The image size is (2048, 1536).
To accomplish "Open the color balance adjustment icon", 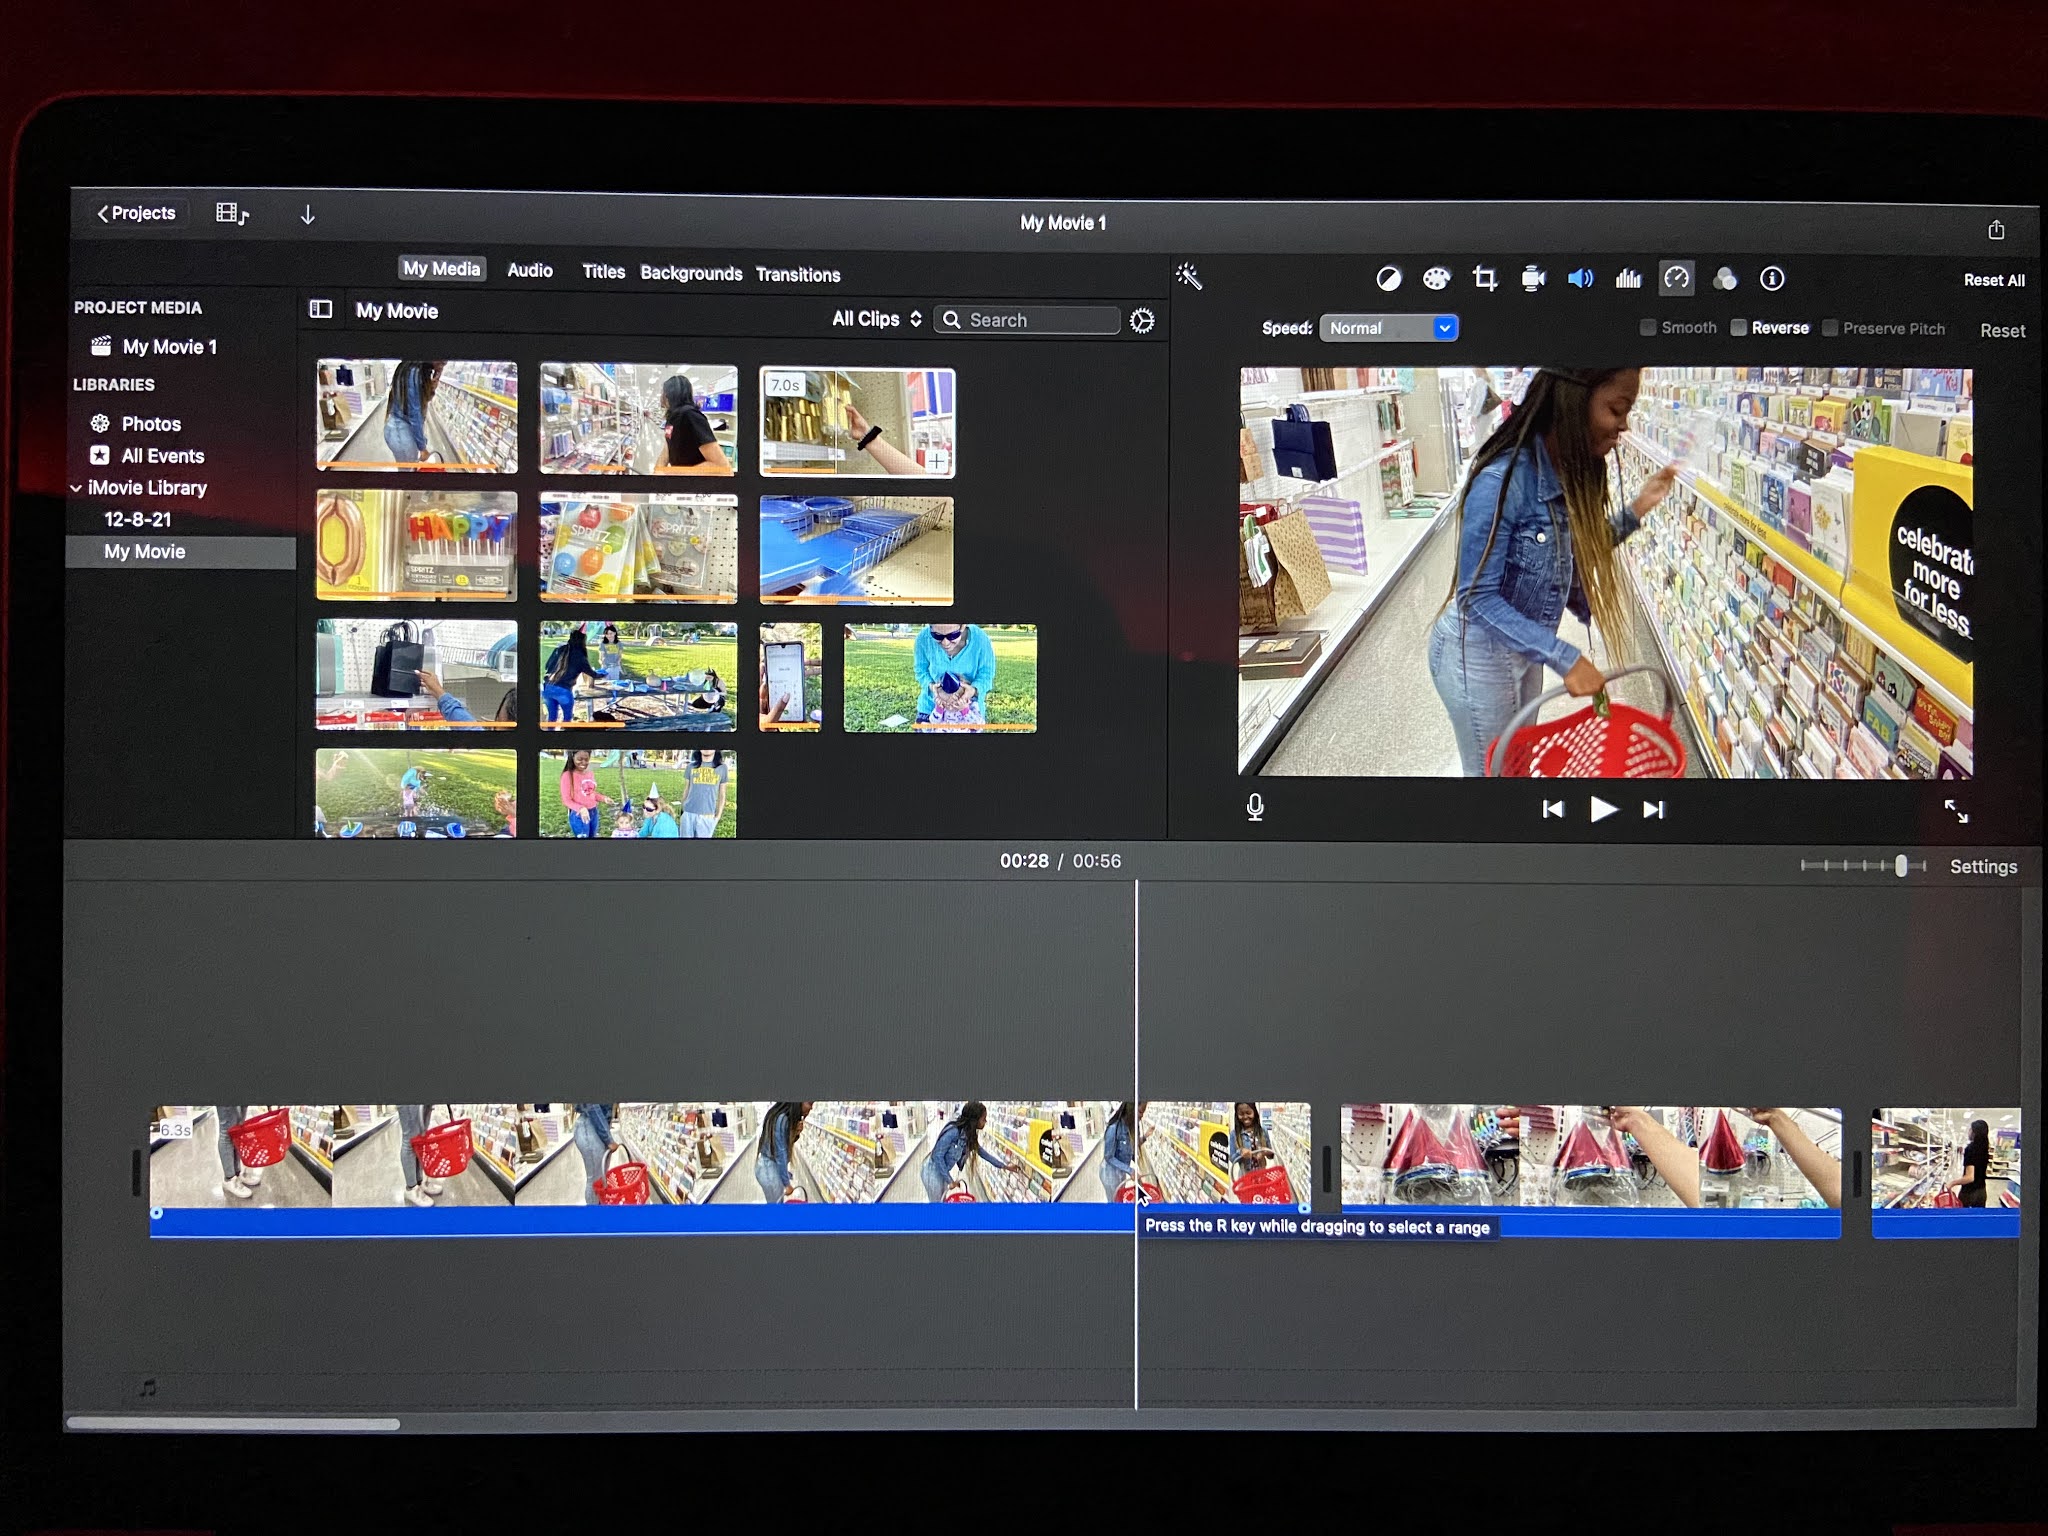I will coord(1388,279).
